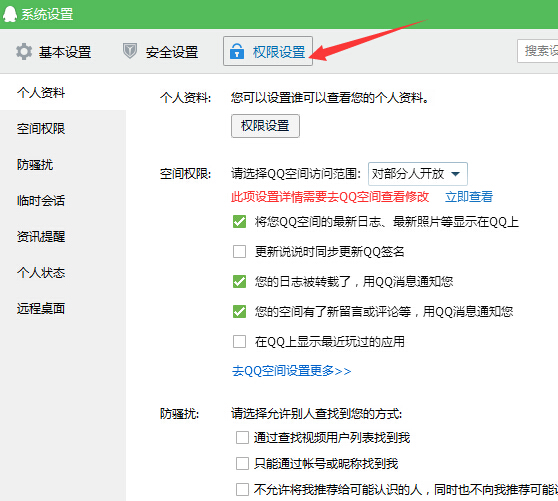Select 个人资料 in the left sidebar

click(41, 93)
